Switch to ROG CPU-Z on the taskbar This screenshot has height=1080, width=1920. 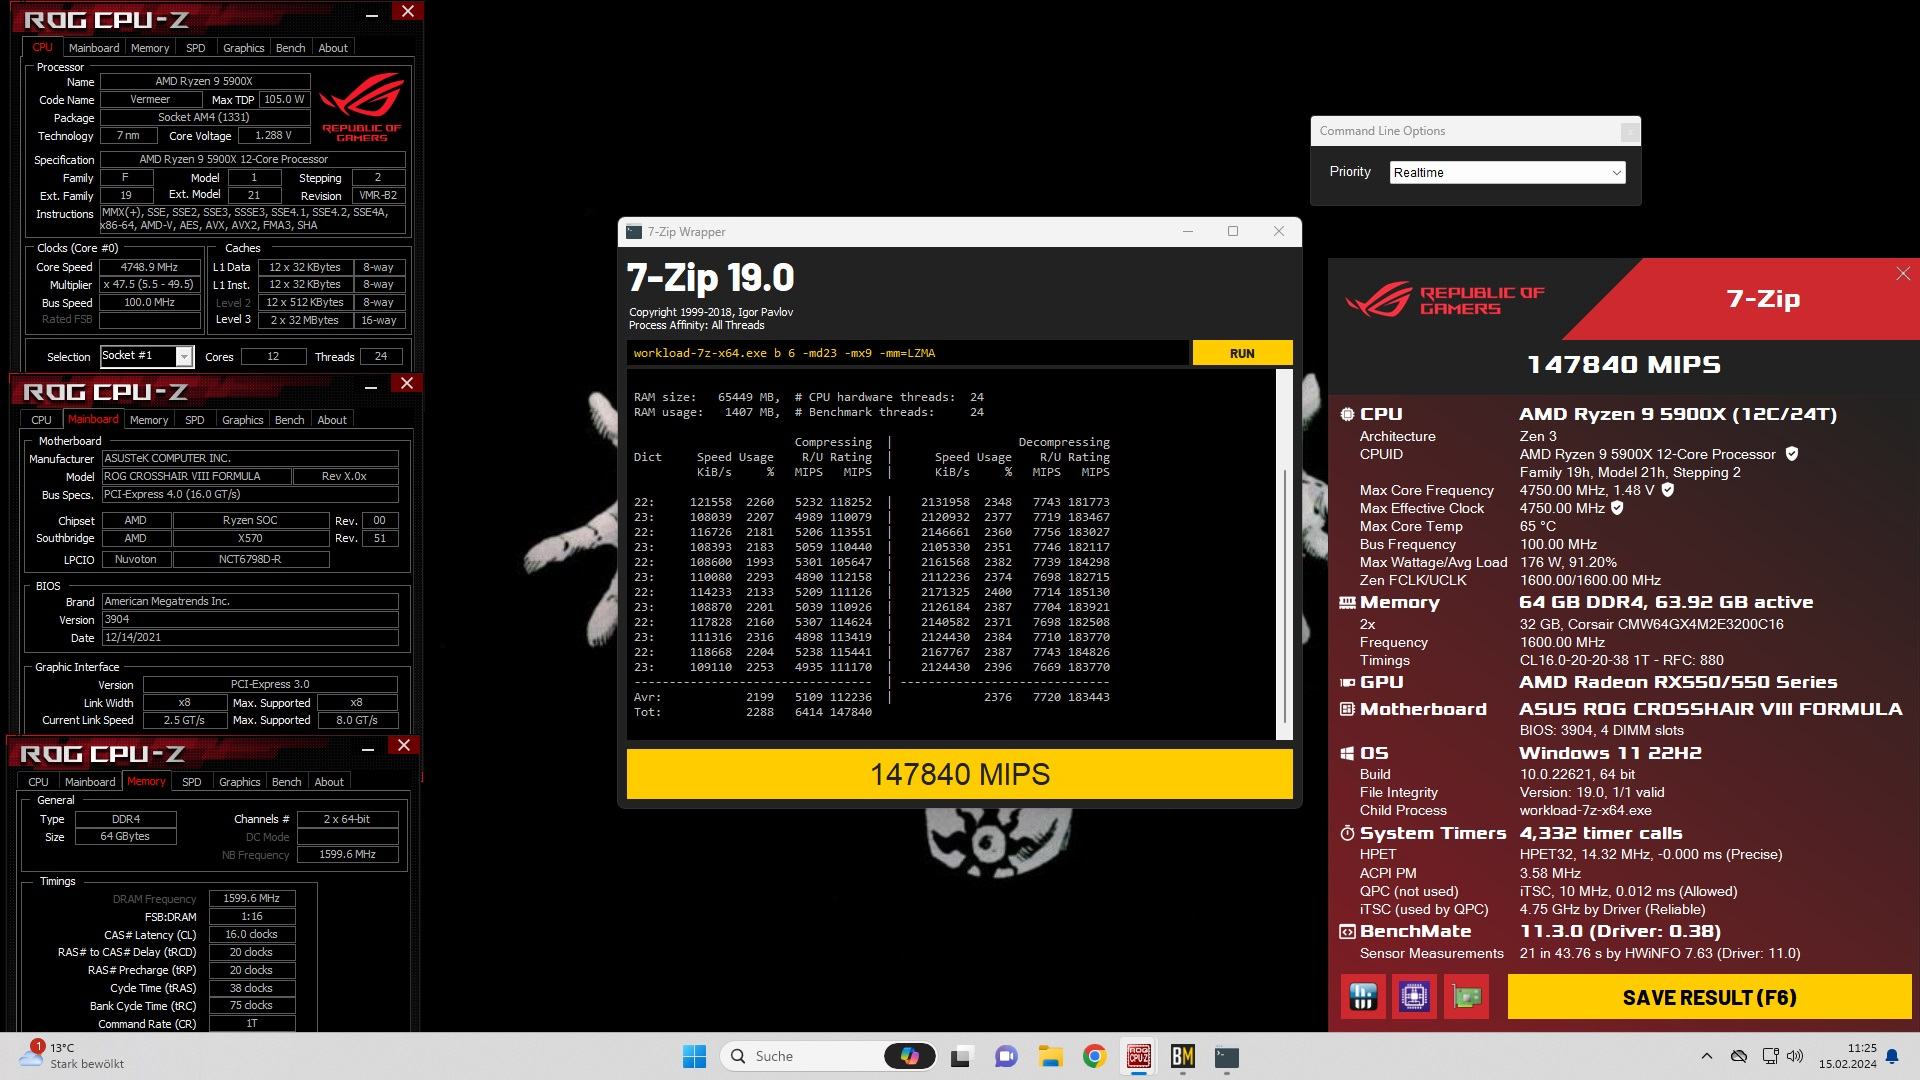coord(1138,1056)
